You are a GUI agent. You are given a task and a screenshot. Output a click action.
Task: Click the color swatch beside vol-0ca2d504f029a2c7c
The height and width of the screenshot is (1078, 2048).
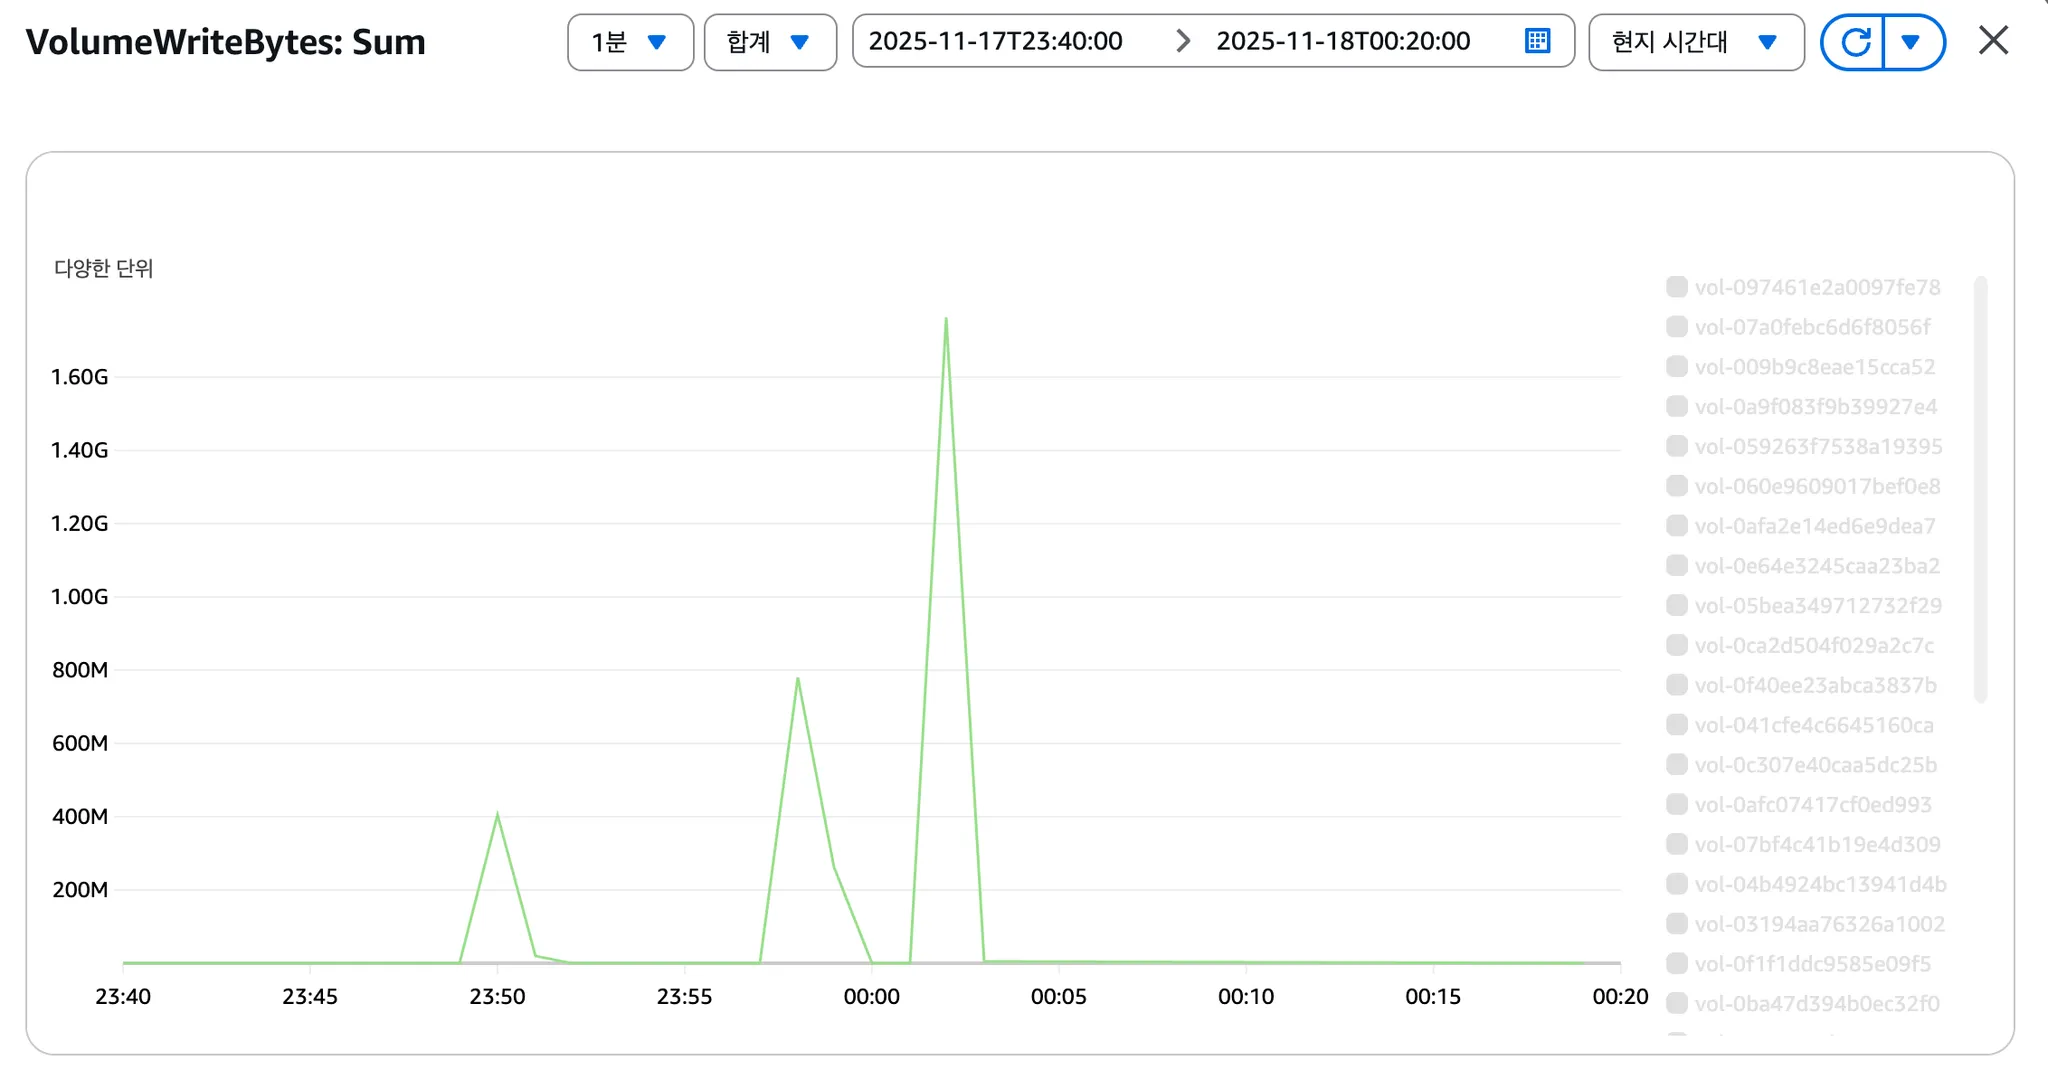[1677, 645]
